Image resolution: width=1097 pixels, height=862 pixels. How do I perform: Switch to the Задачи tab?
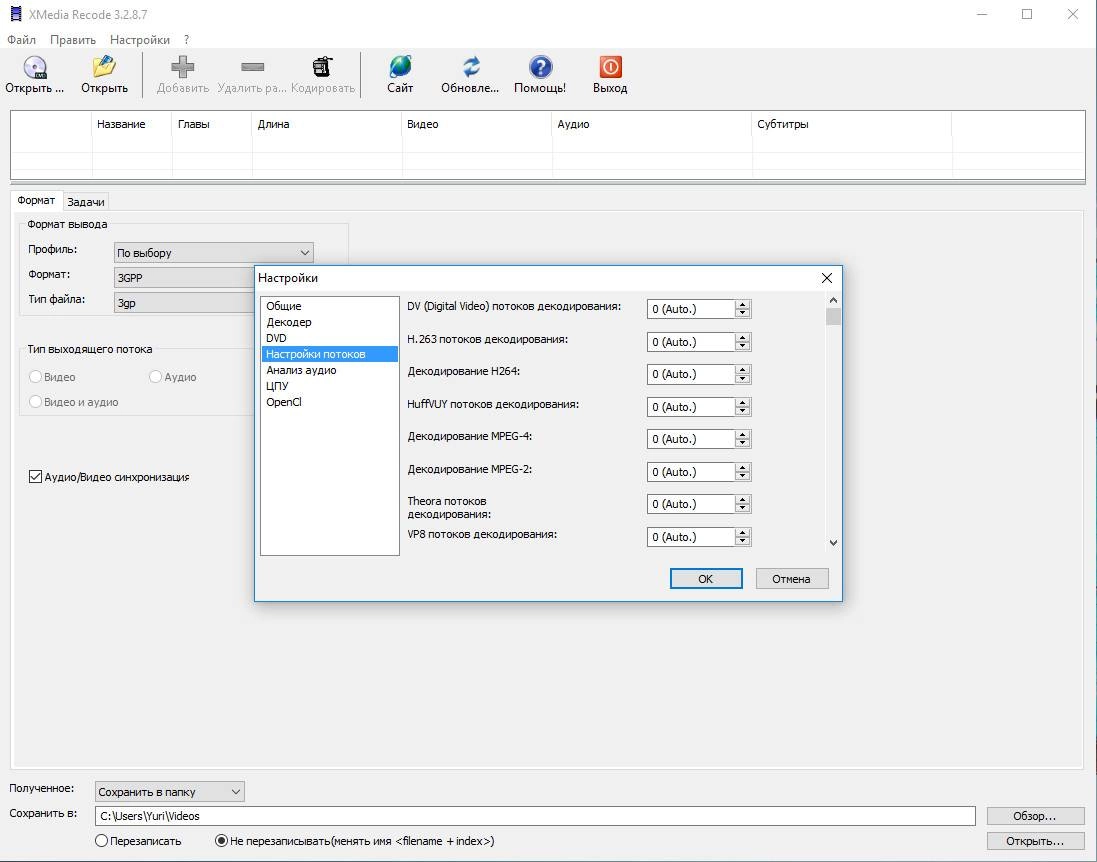(x=86, y=202)
